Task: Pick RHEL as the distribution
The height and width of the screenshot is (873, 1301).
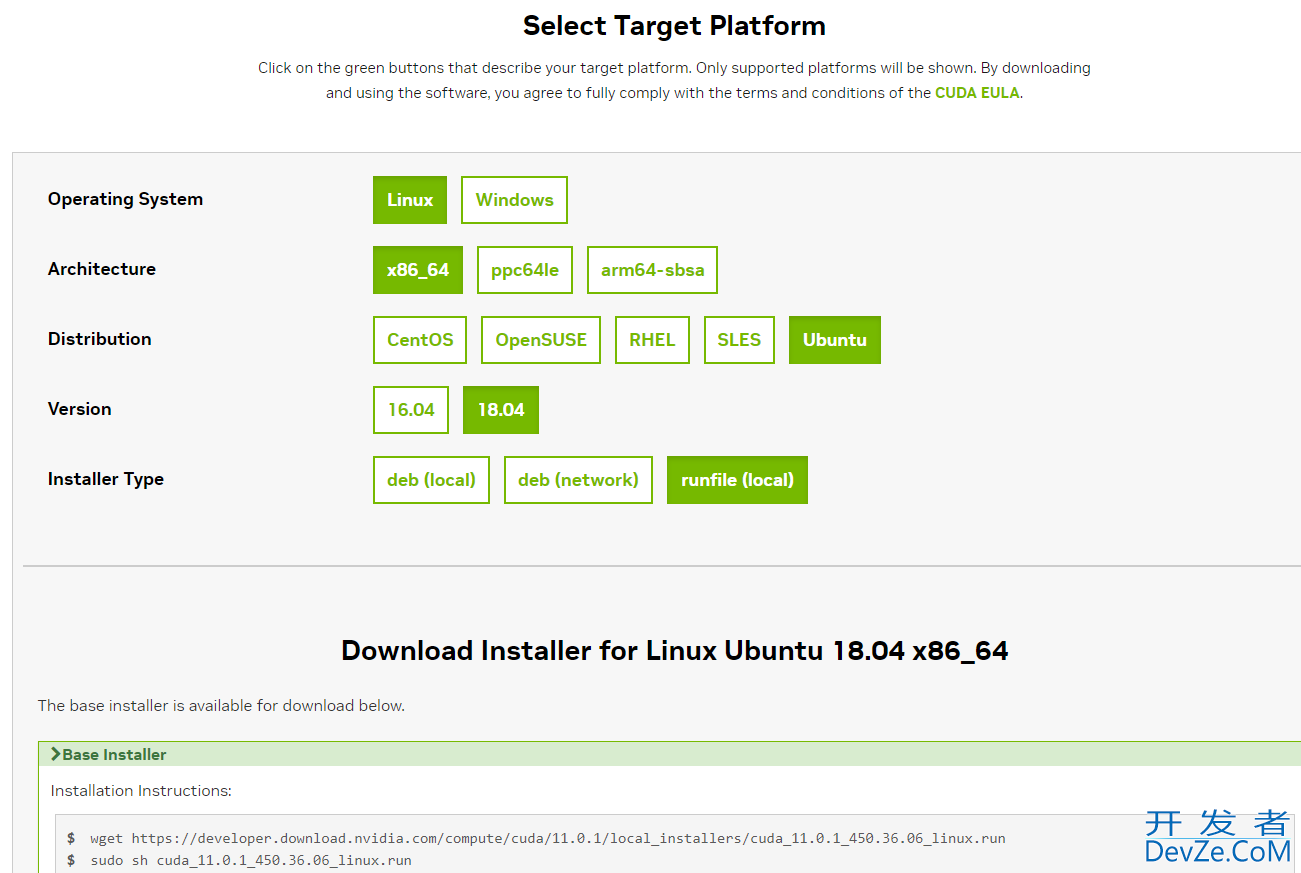Action: pos(652,340)
